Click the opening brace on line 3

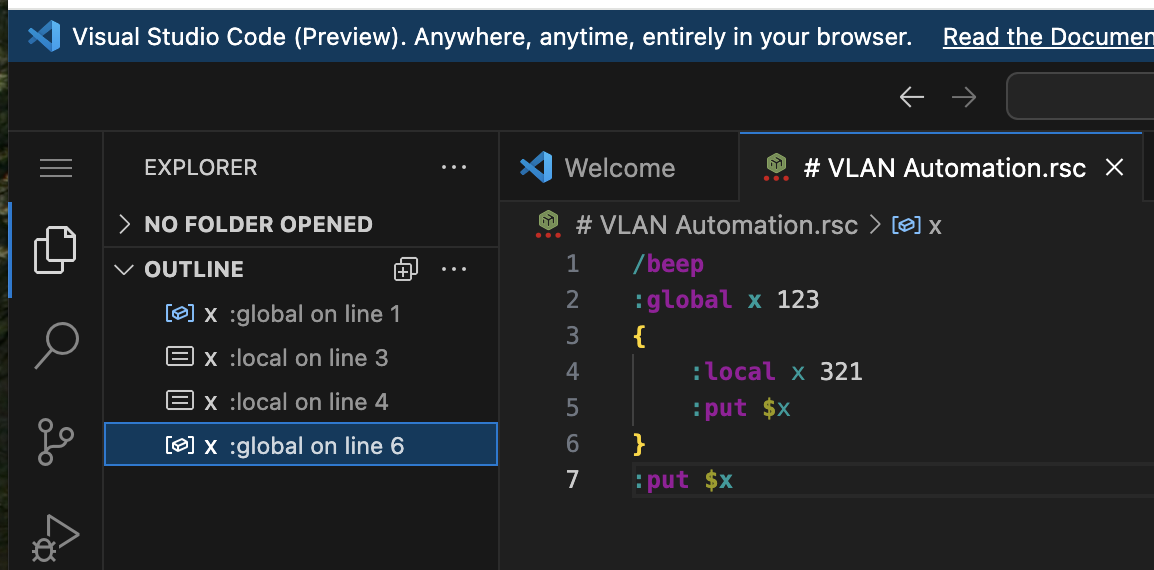639,336
